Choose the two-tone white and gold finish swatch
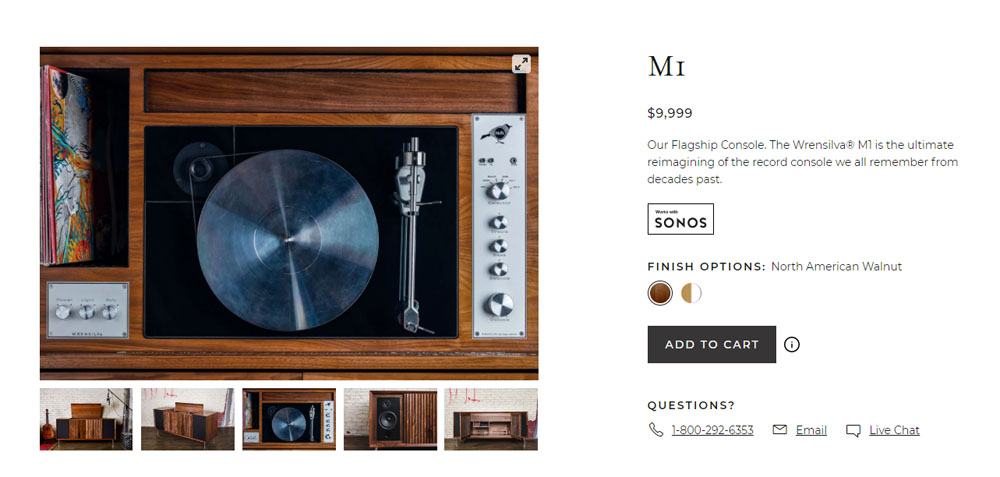Viewport: 1000px width, 477px height. (x=691, y=293)
